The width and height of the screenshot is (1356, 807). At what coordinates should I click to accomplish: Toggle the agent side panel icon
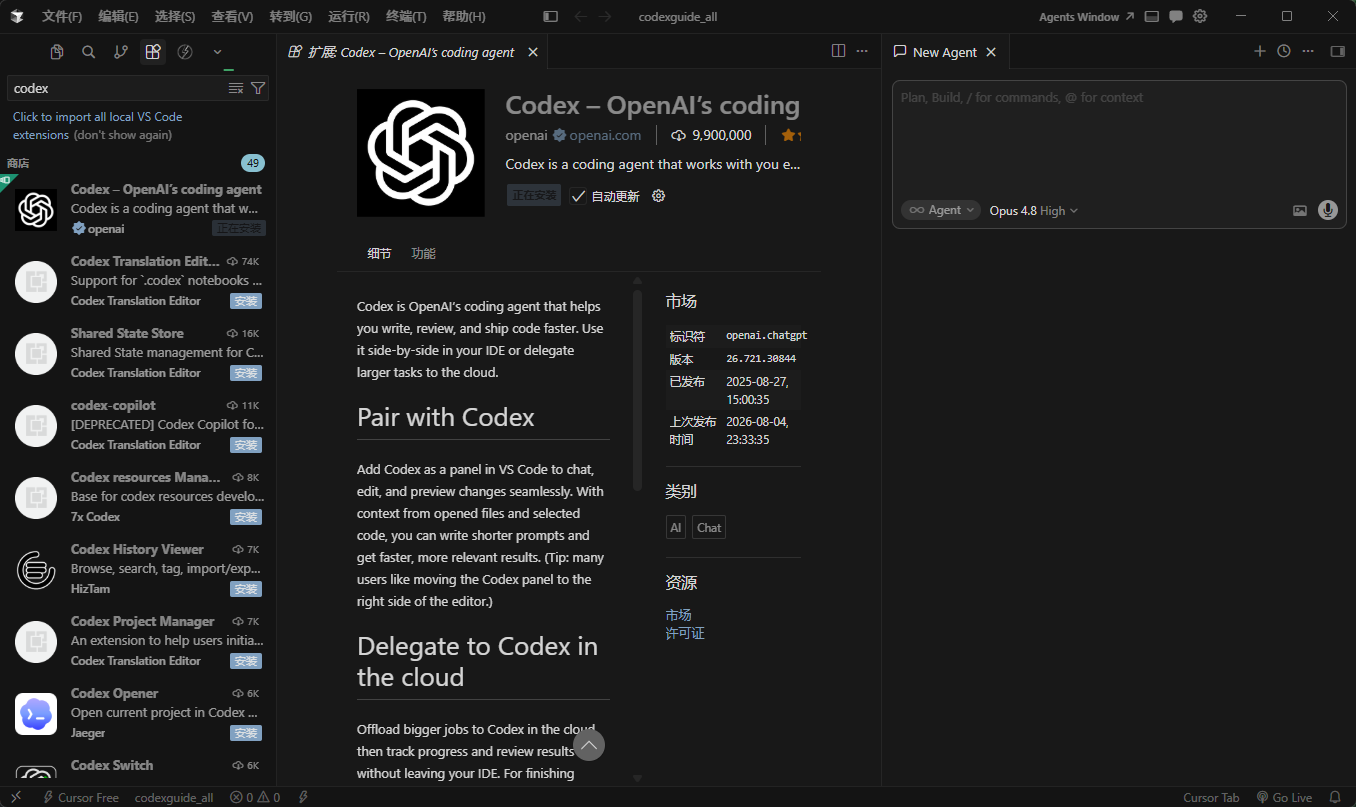click(x=1337, y=51)
